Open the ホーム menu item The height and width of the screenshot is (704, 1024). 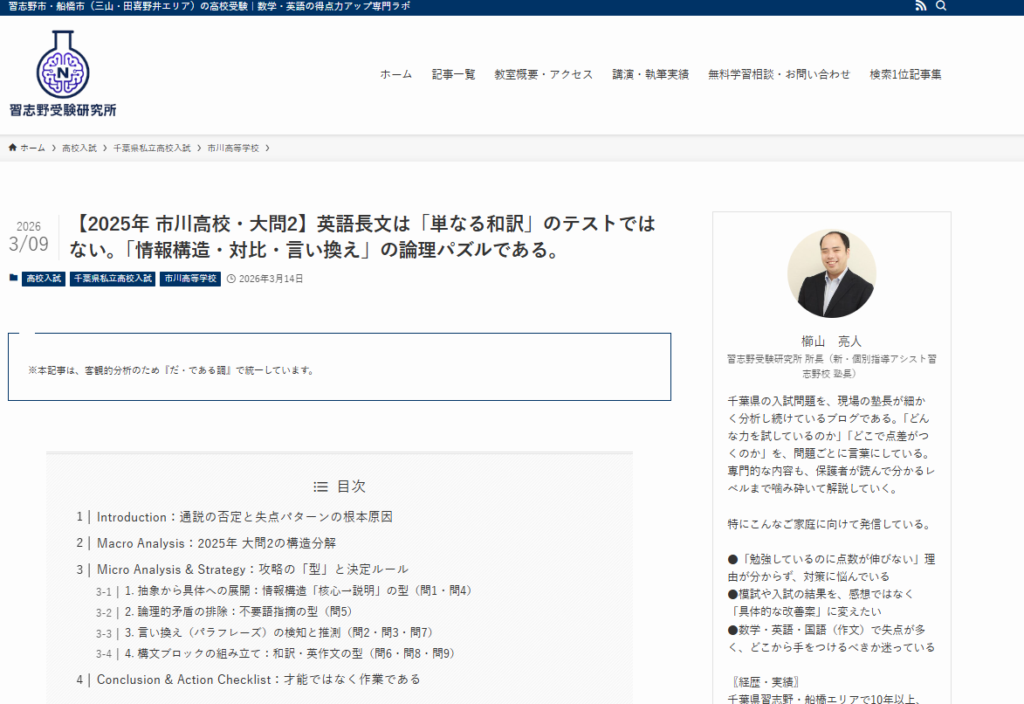pyautogui.click(x=396, y=74)
